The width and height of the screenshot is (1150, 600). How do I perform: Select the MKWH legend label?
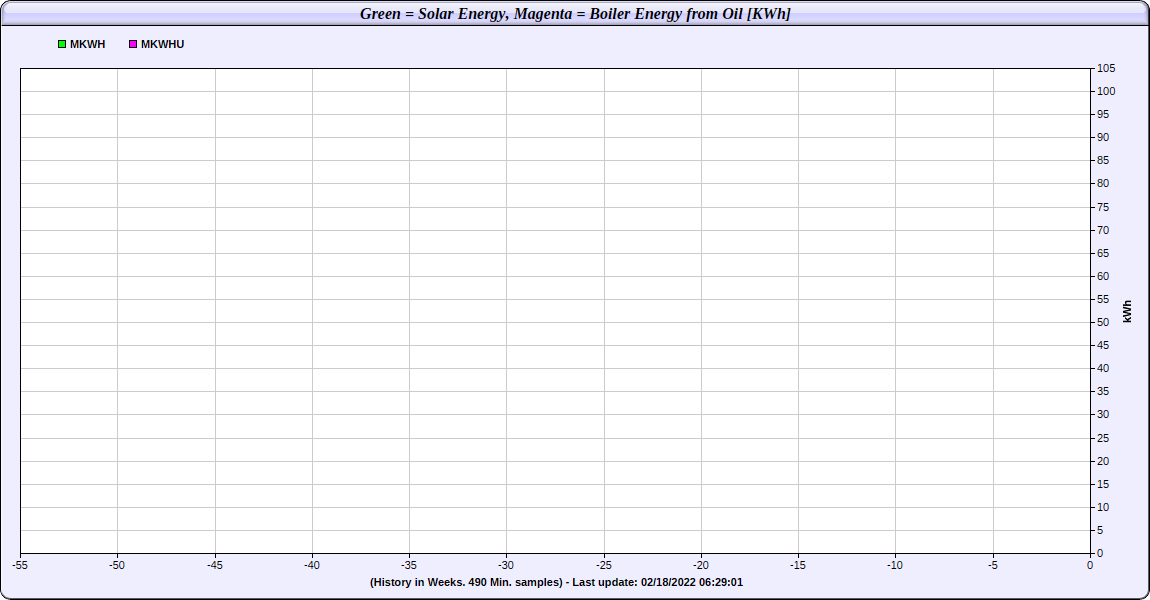coord(87,44)
